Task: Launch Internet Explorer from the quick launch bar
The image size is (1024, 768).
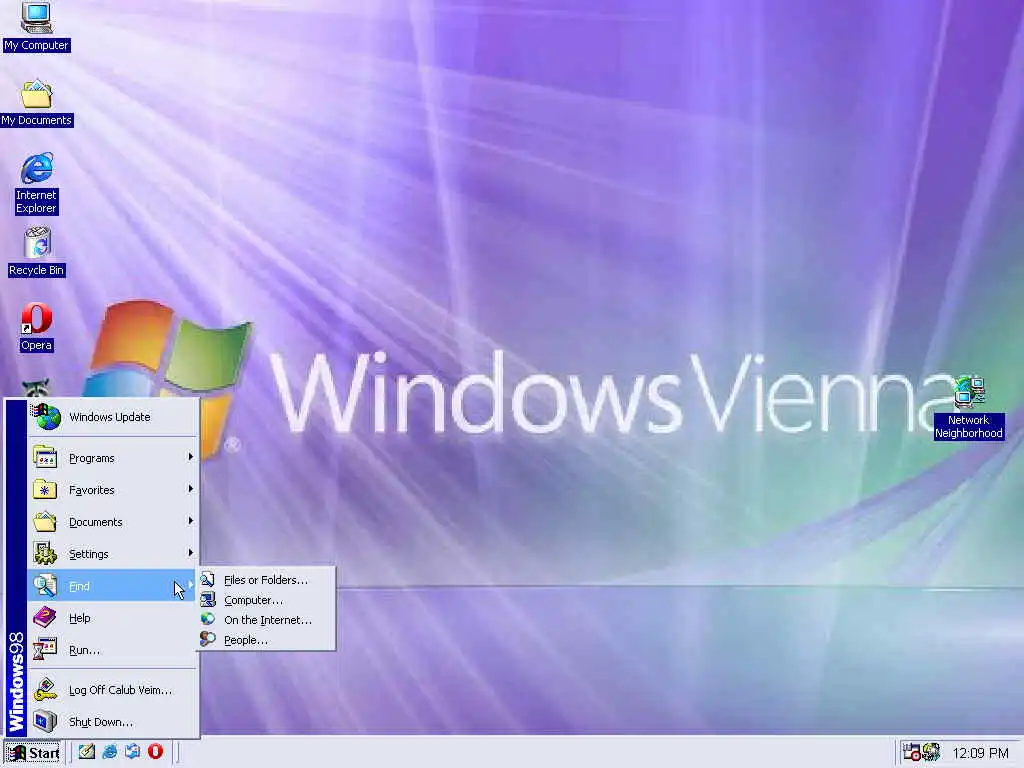Action: coord(110,752)
